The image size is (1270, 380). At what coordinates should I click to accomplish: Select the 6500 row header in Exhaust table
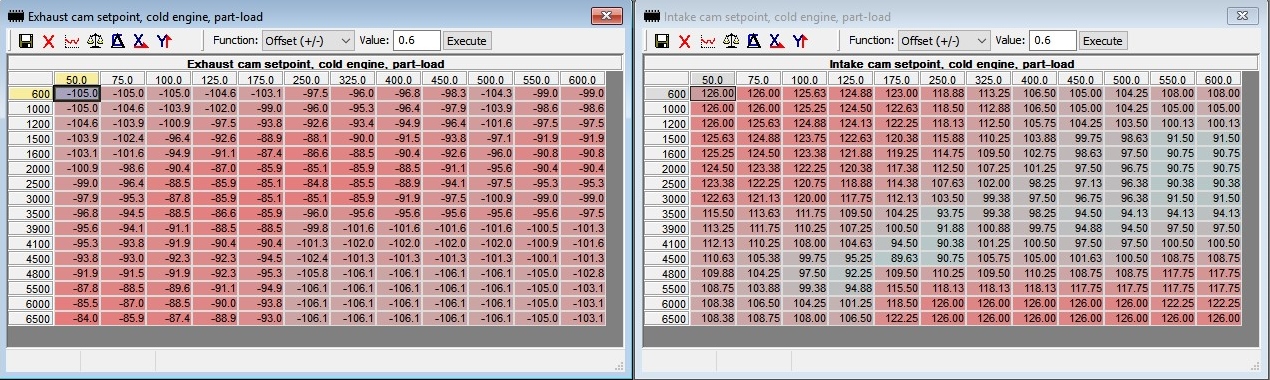(x=31, y=318)
